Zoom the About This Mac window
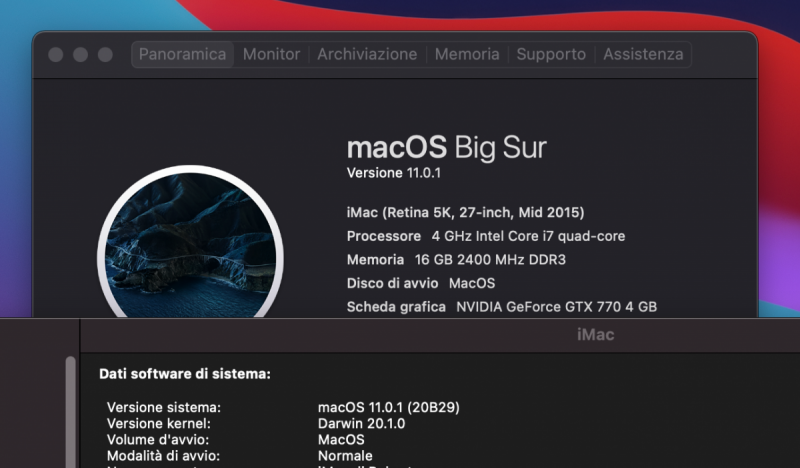800x468 pixels. pos(105,55)
